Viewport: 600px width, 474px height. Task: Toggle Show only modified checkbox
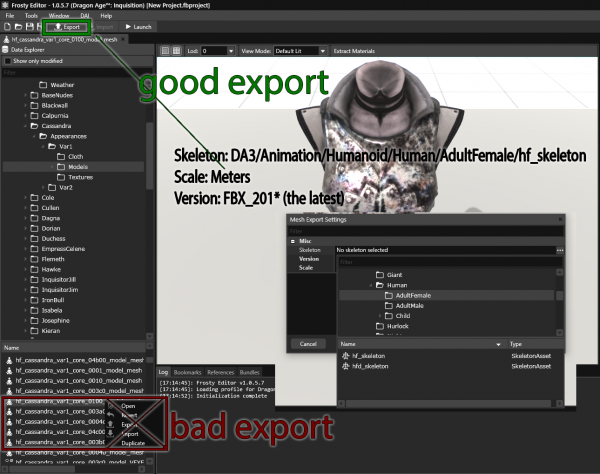coord(7,61)
